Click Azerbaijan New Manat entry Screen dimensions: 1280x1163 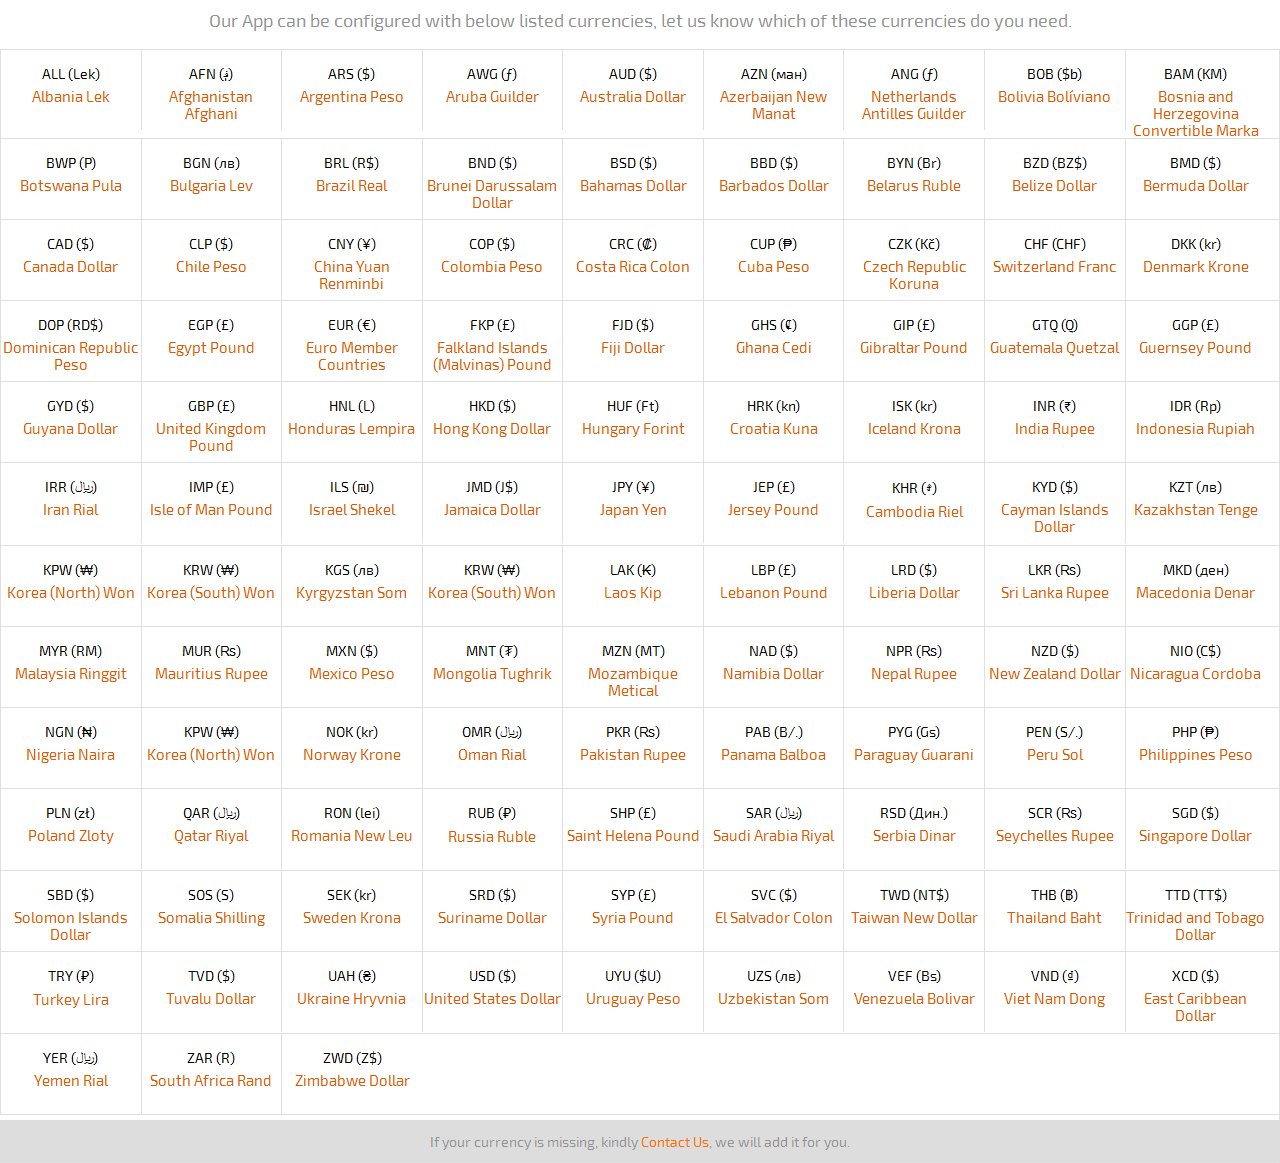(773, 105)
